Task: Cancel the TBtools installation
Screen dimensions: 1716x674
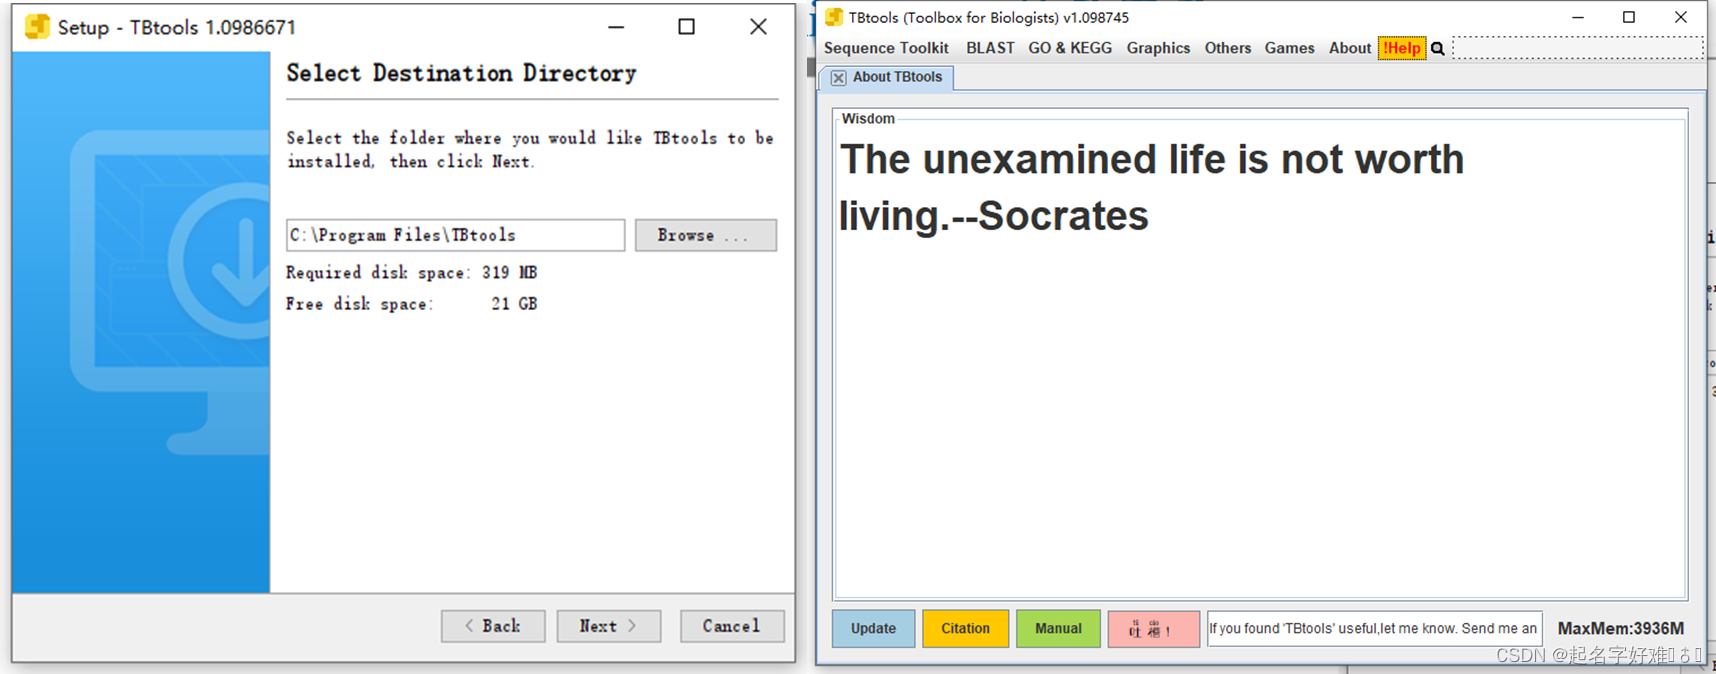Action: click(x=732, y=626)
